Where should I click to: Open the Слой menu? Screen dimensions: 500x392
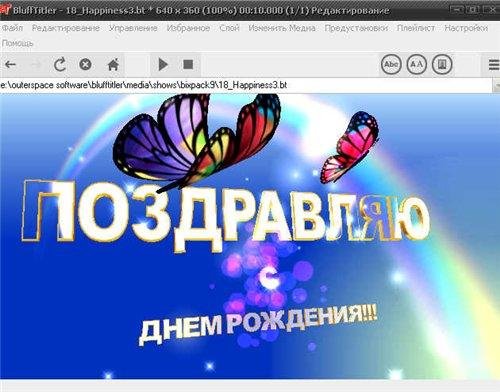(229, 28)
